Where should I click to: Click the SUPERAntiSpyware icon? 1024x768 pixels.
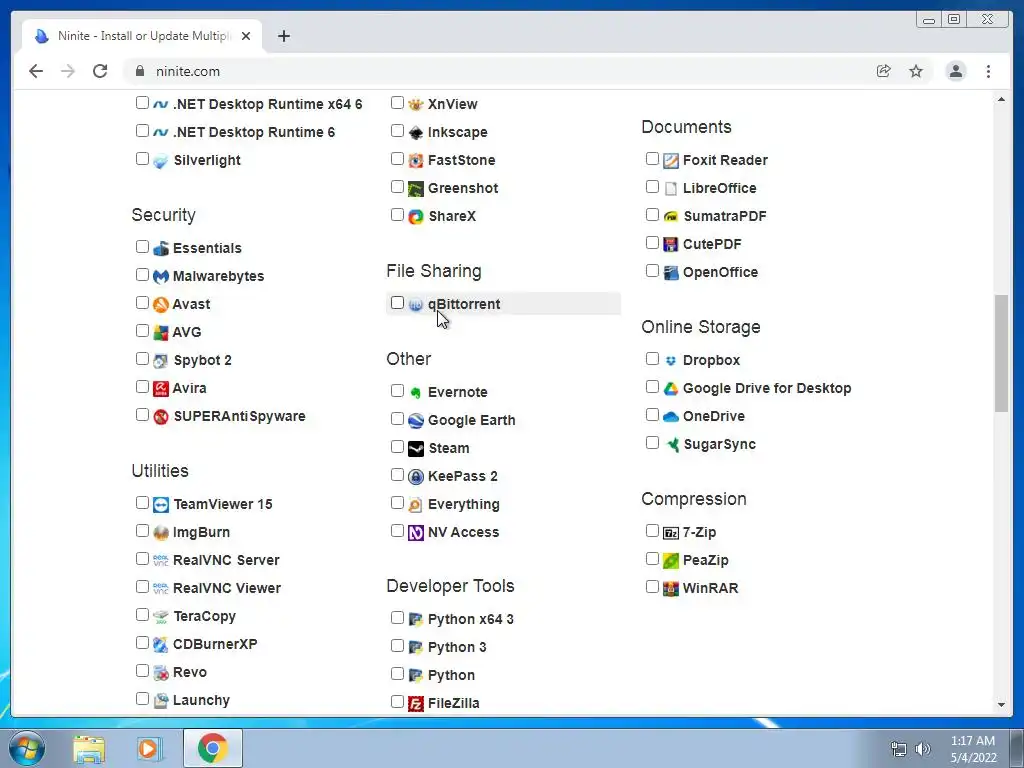pyautogui.click(x=161, y=417)
